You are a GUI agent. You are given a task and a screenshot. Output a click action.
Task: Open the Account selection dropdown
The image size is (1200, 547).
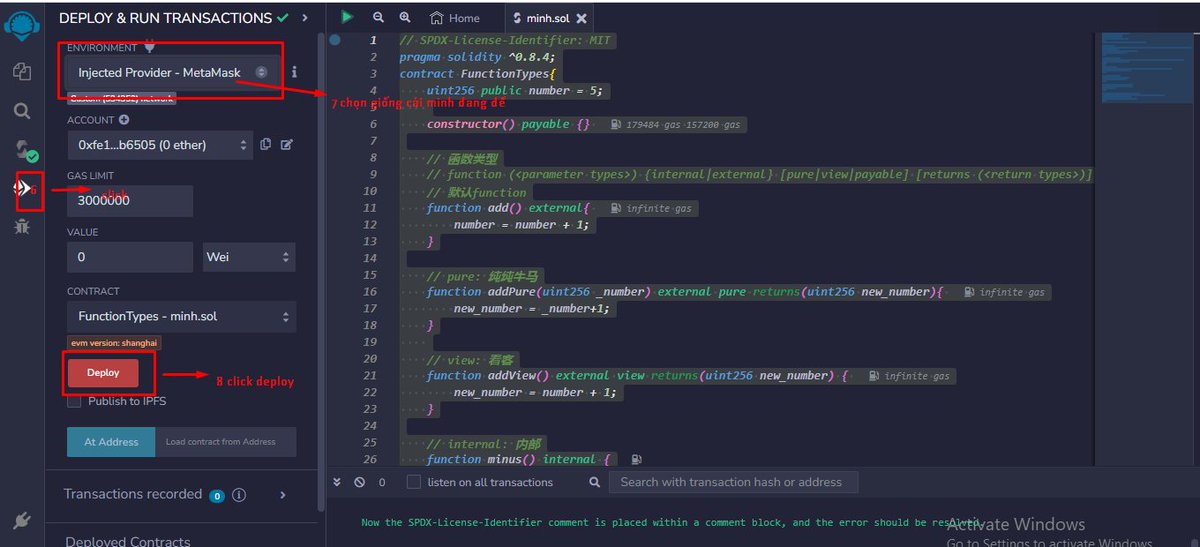(159, 145)
